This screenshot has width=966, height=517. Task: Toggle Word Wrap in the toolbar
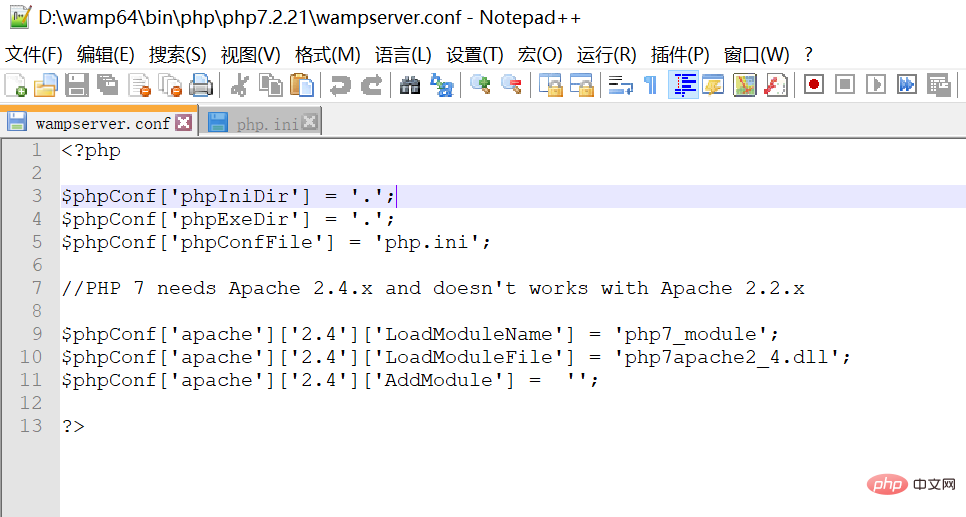tap(621, 85)
